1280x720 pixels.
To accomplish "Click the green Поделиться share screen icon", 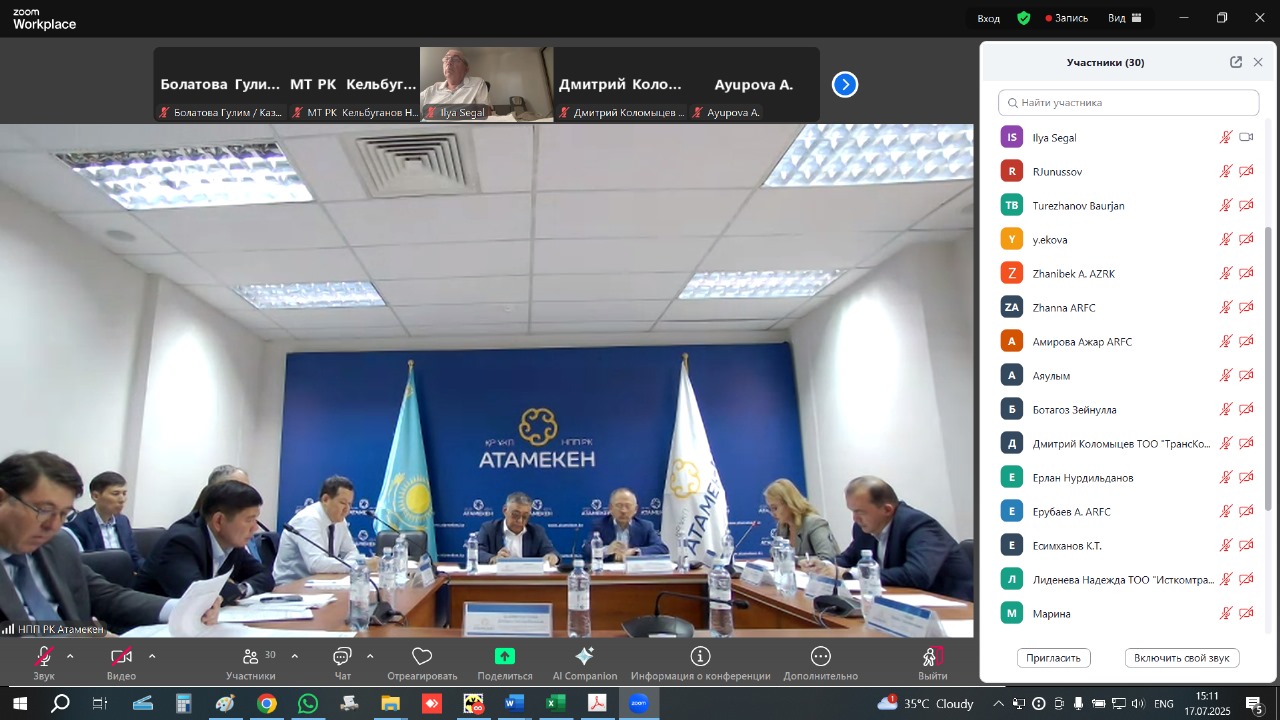I will pyautogui.click(x=505, y=656).
